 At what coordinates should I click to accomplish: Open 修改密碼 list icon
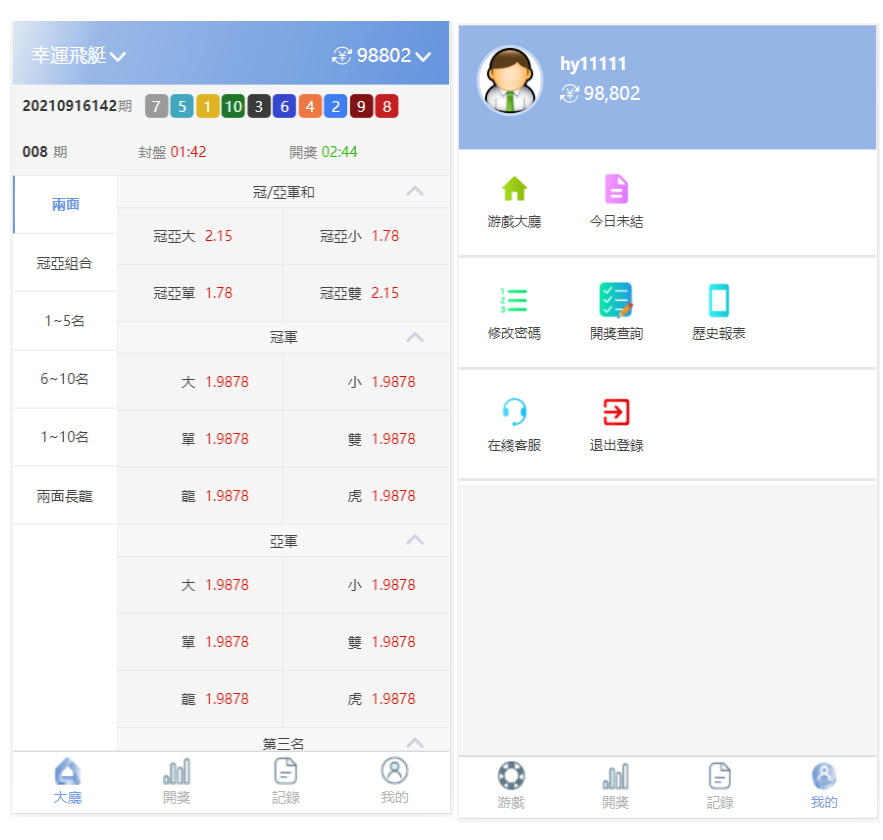coord(514,300)
